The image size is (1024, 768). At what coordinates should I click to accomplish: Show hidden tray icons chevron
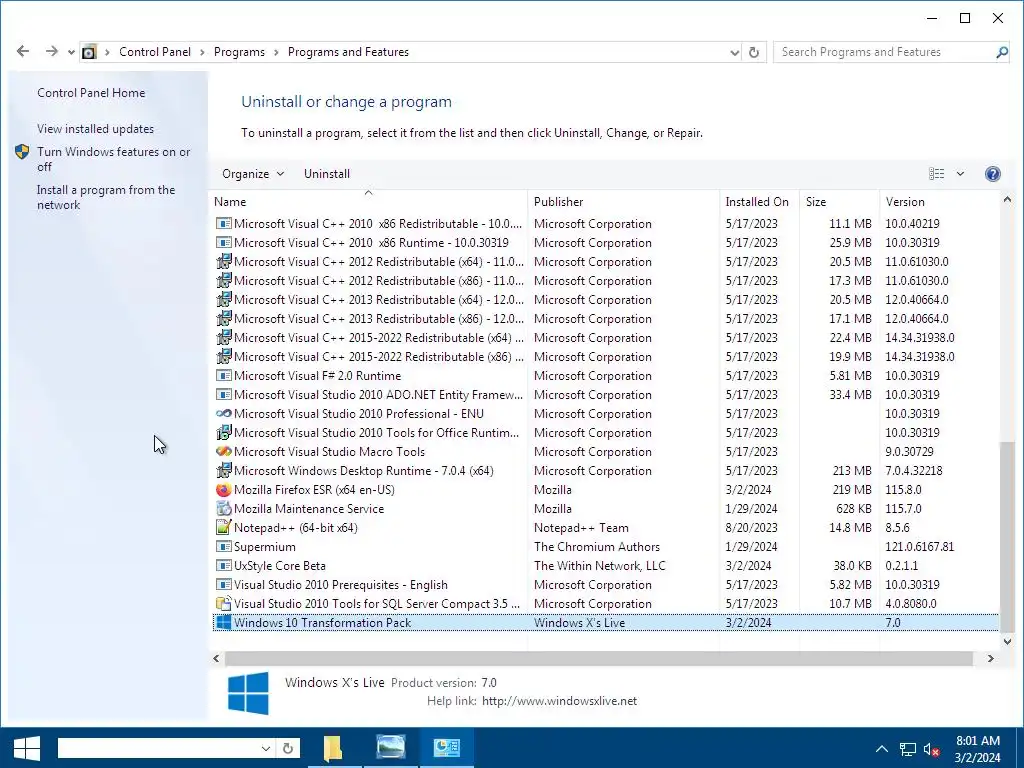pos(882,749)
